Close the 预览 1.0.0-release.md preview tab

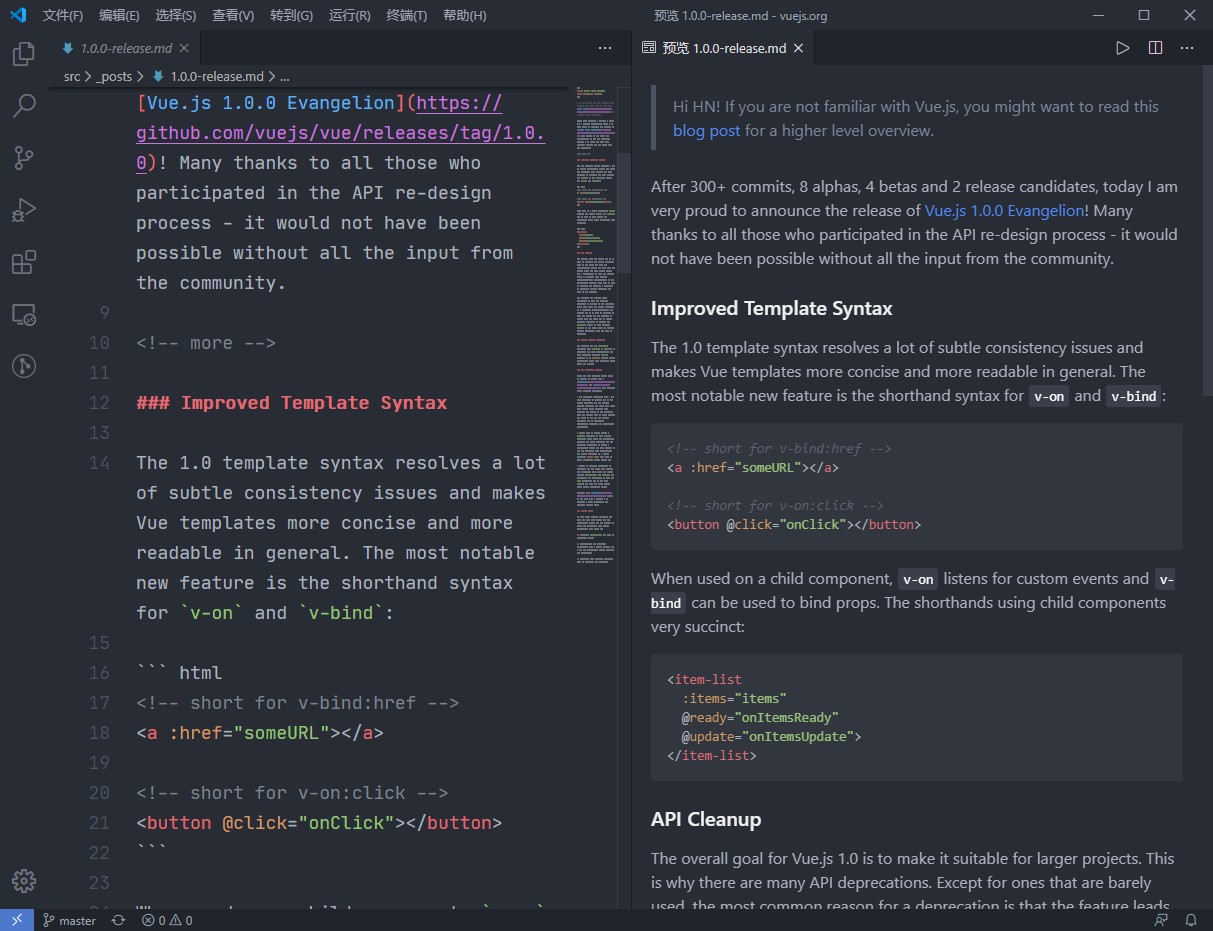(x=798, y=48)
